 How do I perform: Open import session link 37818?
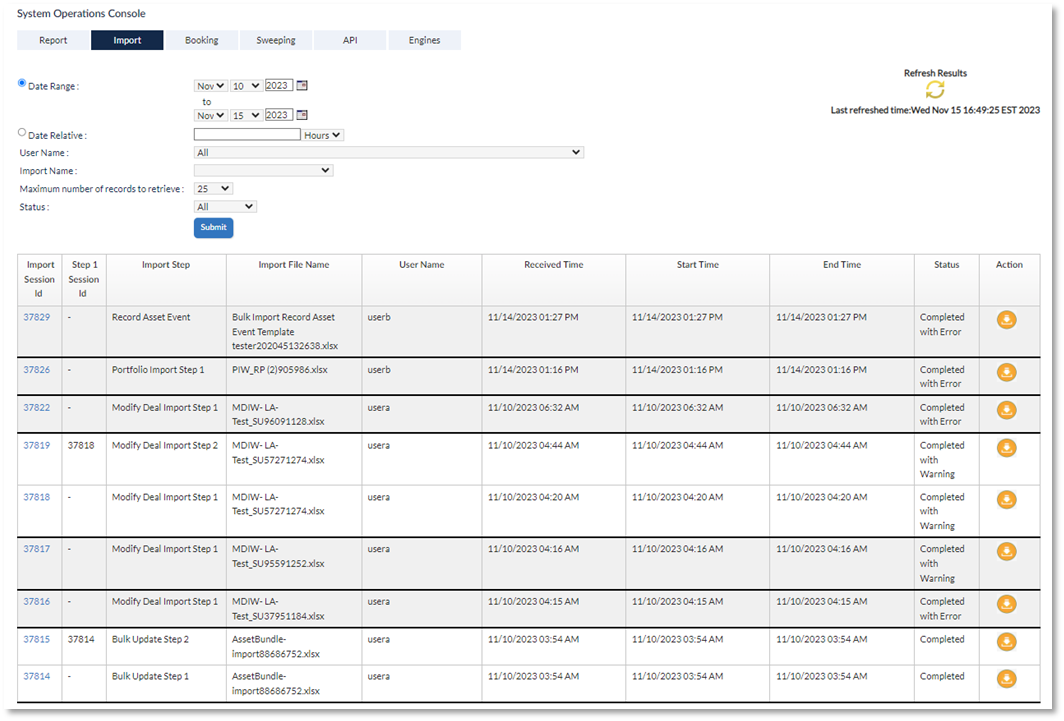coord(37,497)
